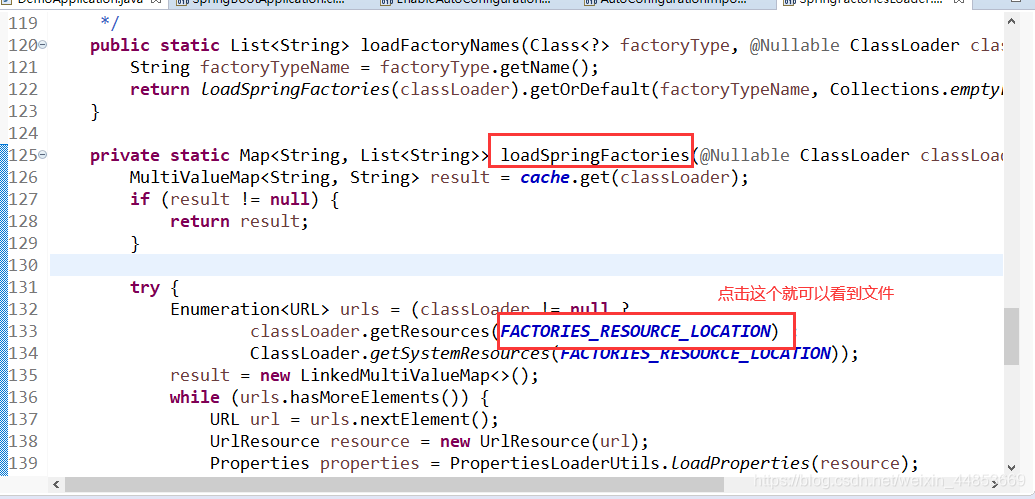Viewport: 1035px width, 499px height.
Task: Click line number 139 in the gutter
Action: point(23,463)
